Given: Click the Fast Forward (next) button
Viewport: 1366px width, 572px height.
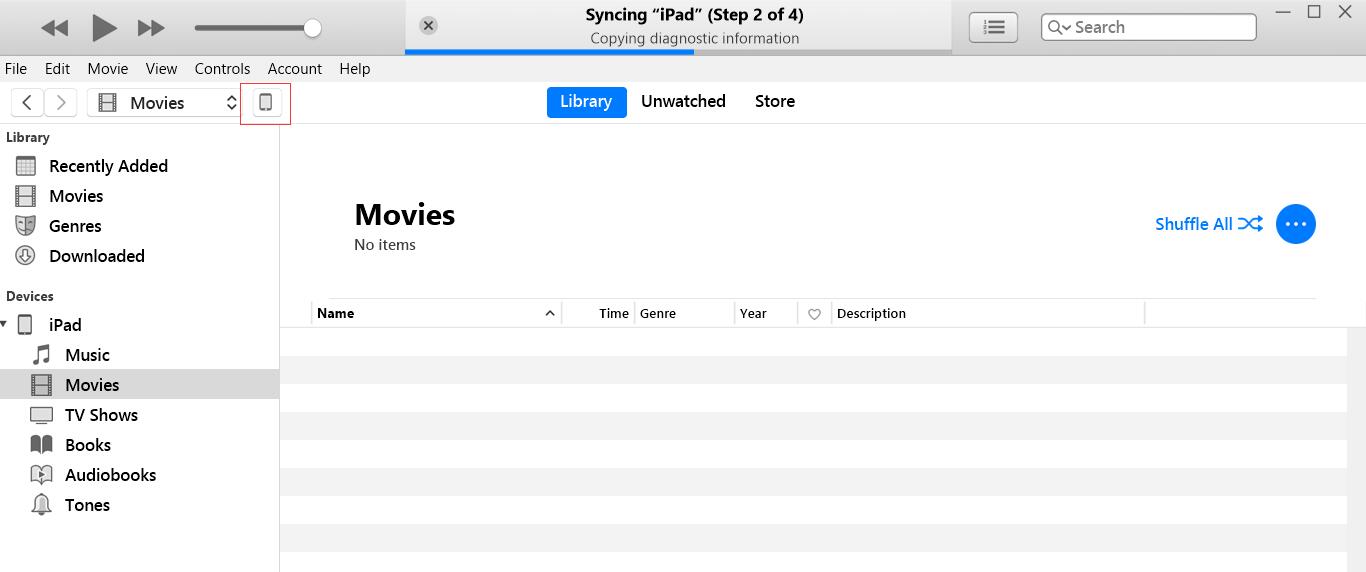Looking at the screenshot, I should click(151, 28).
